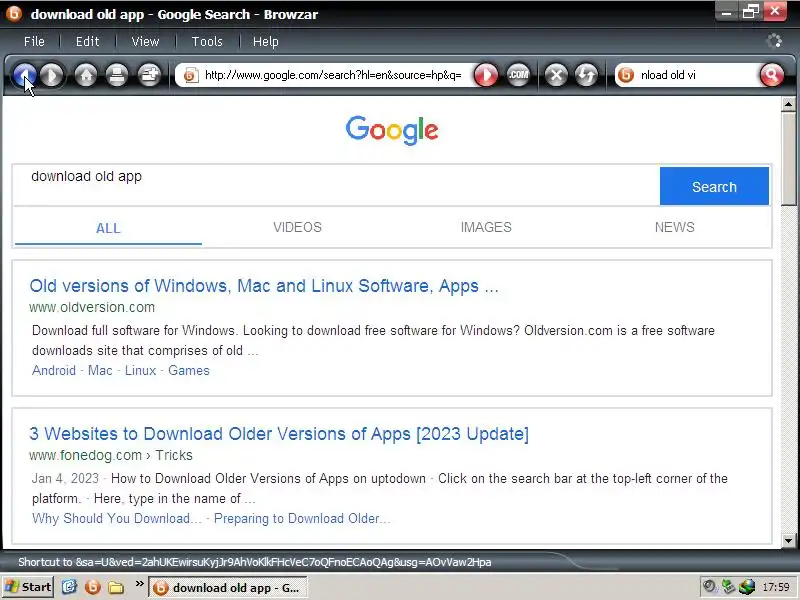Switch to the IMAGES tab
Image resolution: width=800 pixels, height=600 pixels.
(486, 227)
